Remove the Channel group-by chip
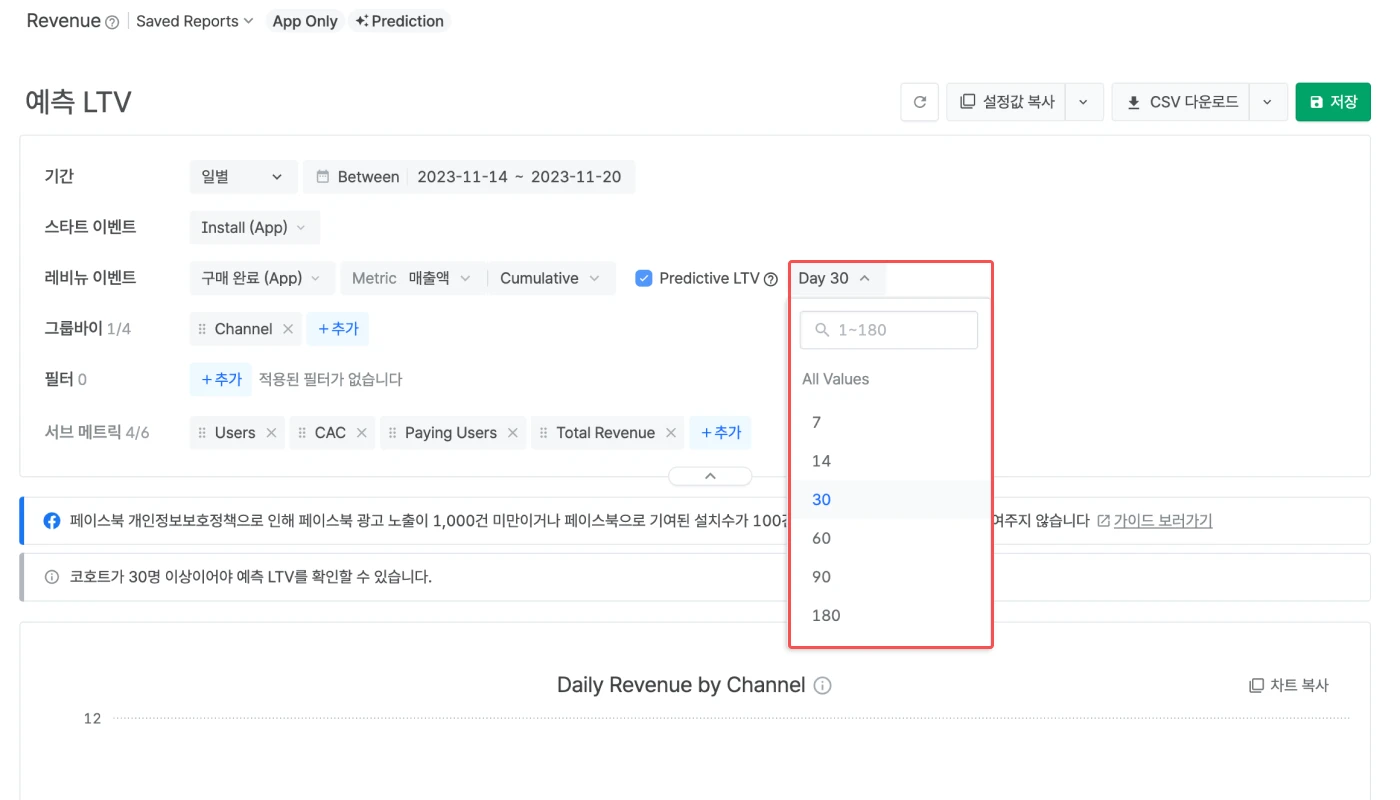Image resolution: width=1400 pixels, height=800 pixels. pos(288,329)
